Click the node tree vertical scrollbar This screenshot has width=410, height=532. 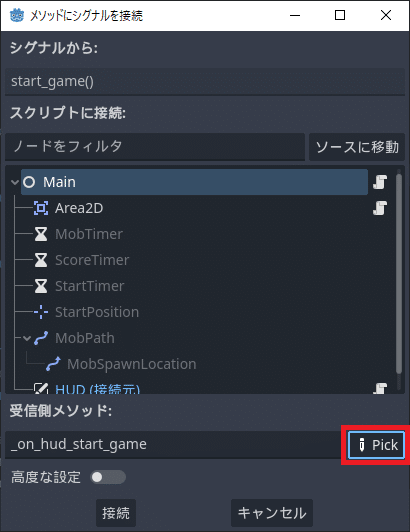click(399, 275)
